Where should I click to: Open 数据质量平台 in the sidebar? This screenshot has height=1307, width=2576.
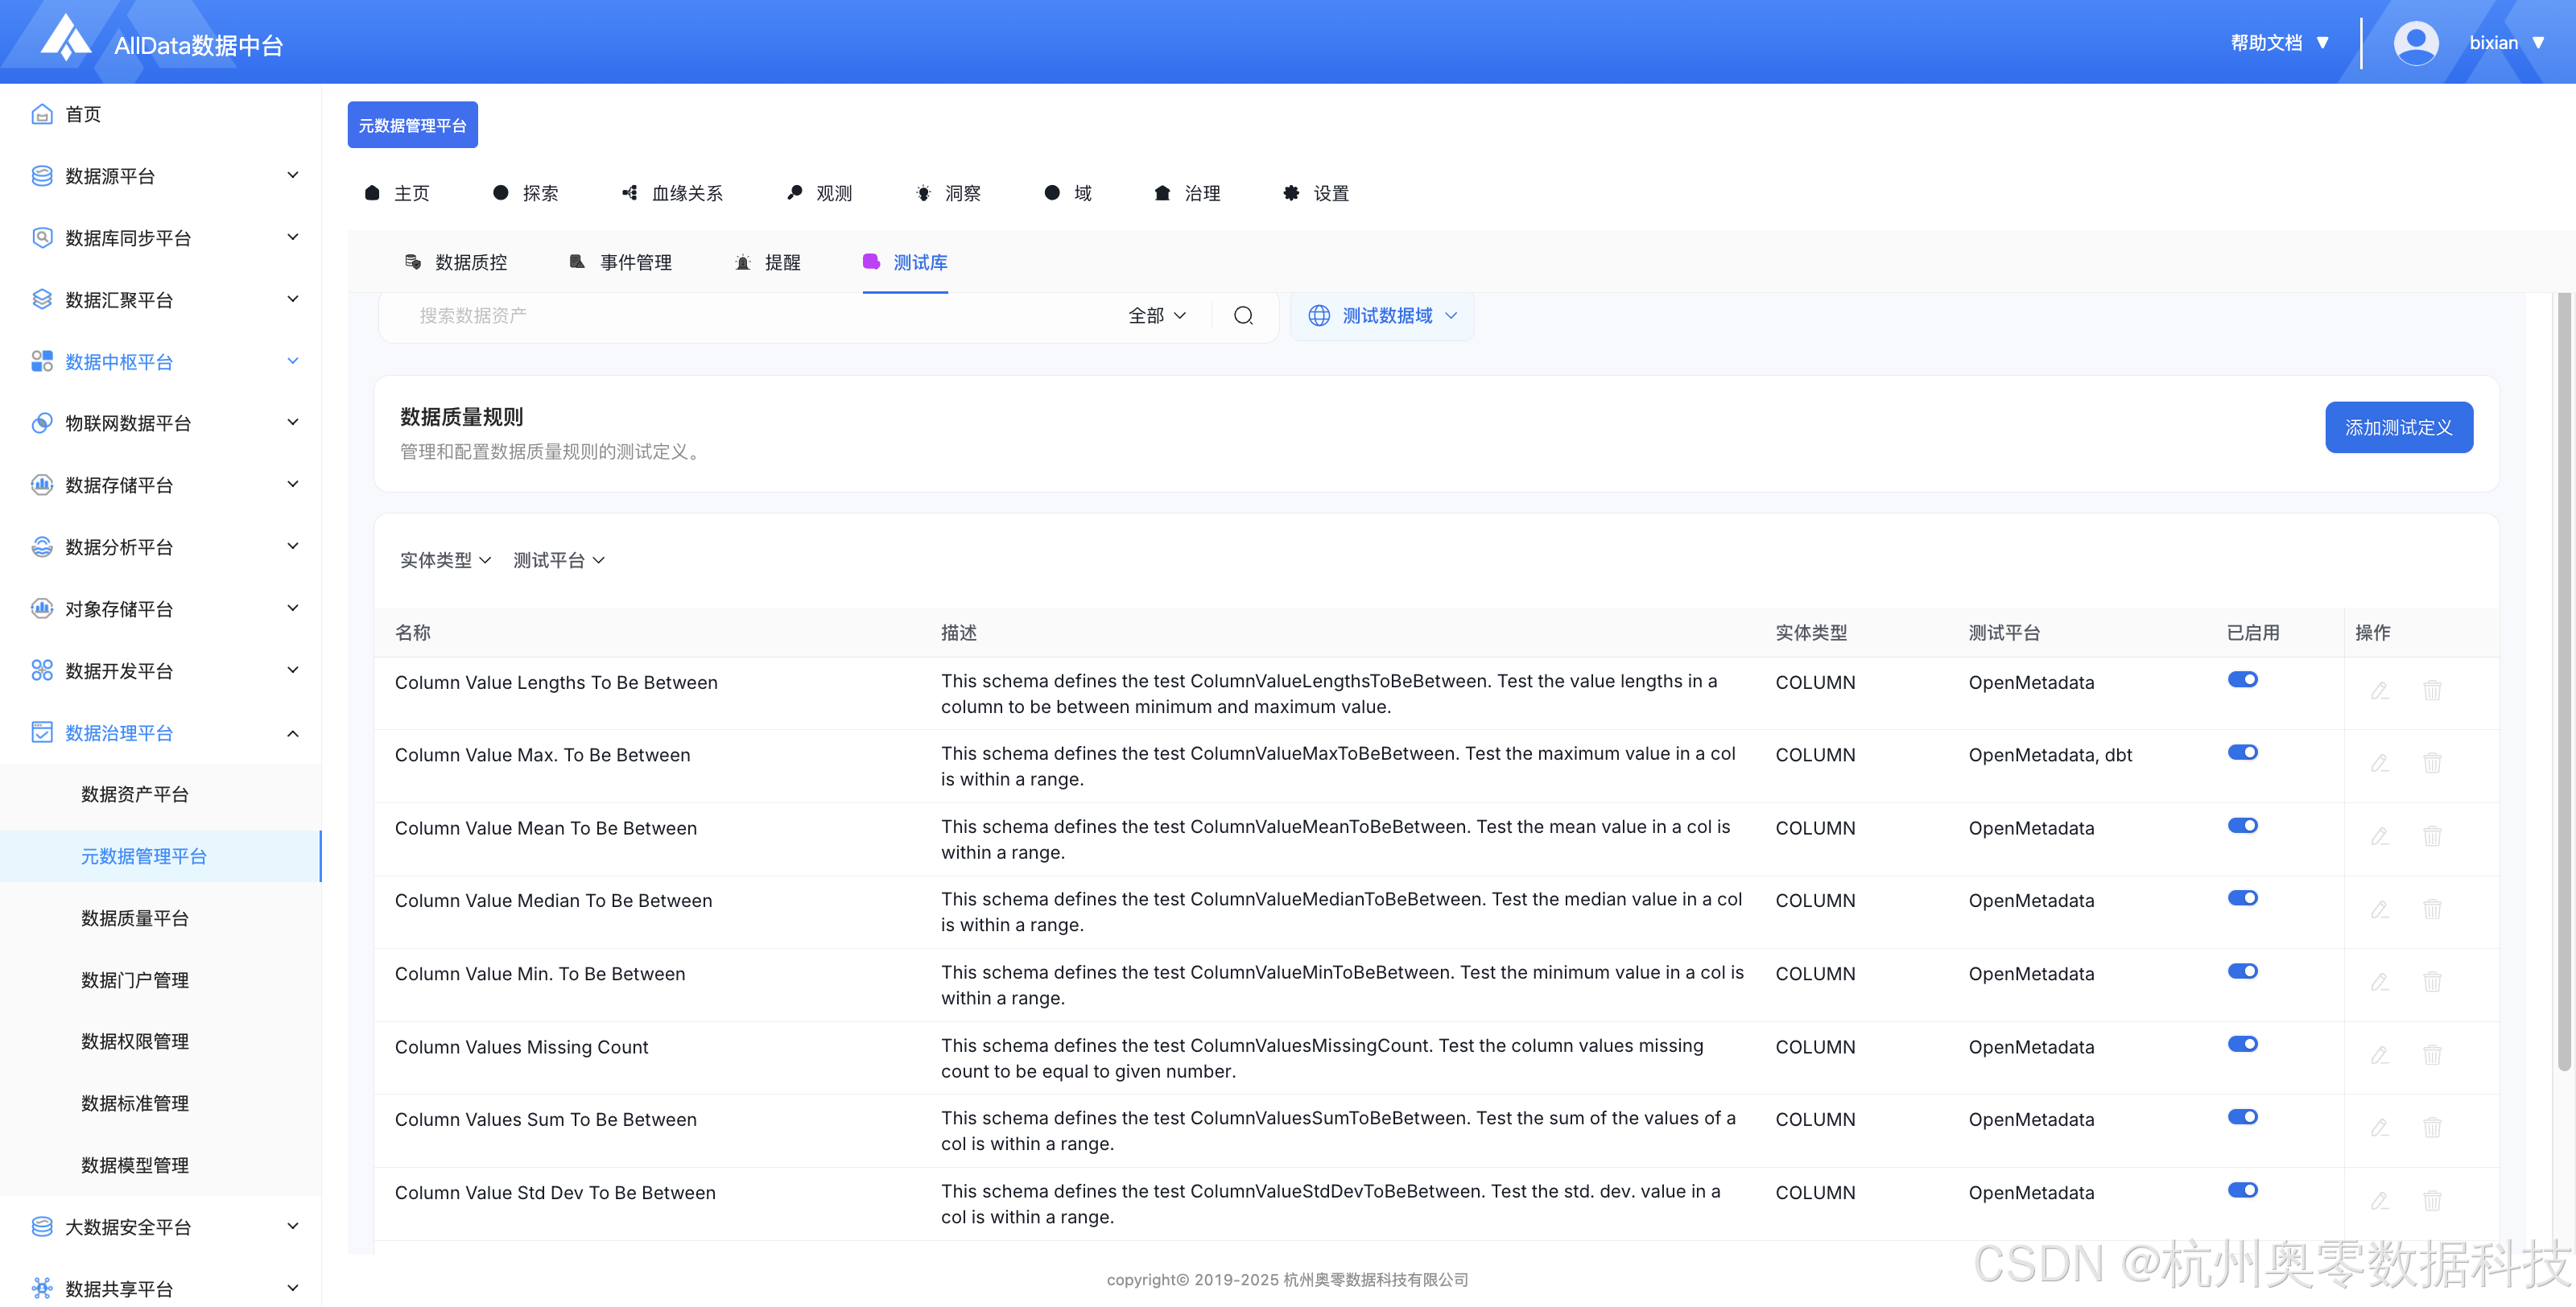[135, 918]
